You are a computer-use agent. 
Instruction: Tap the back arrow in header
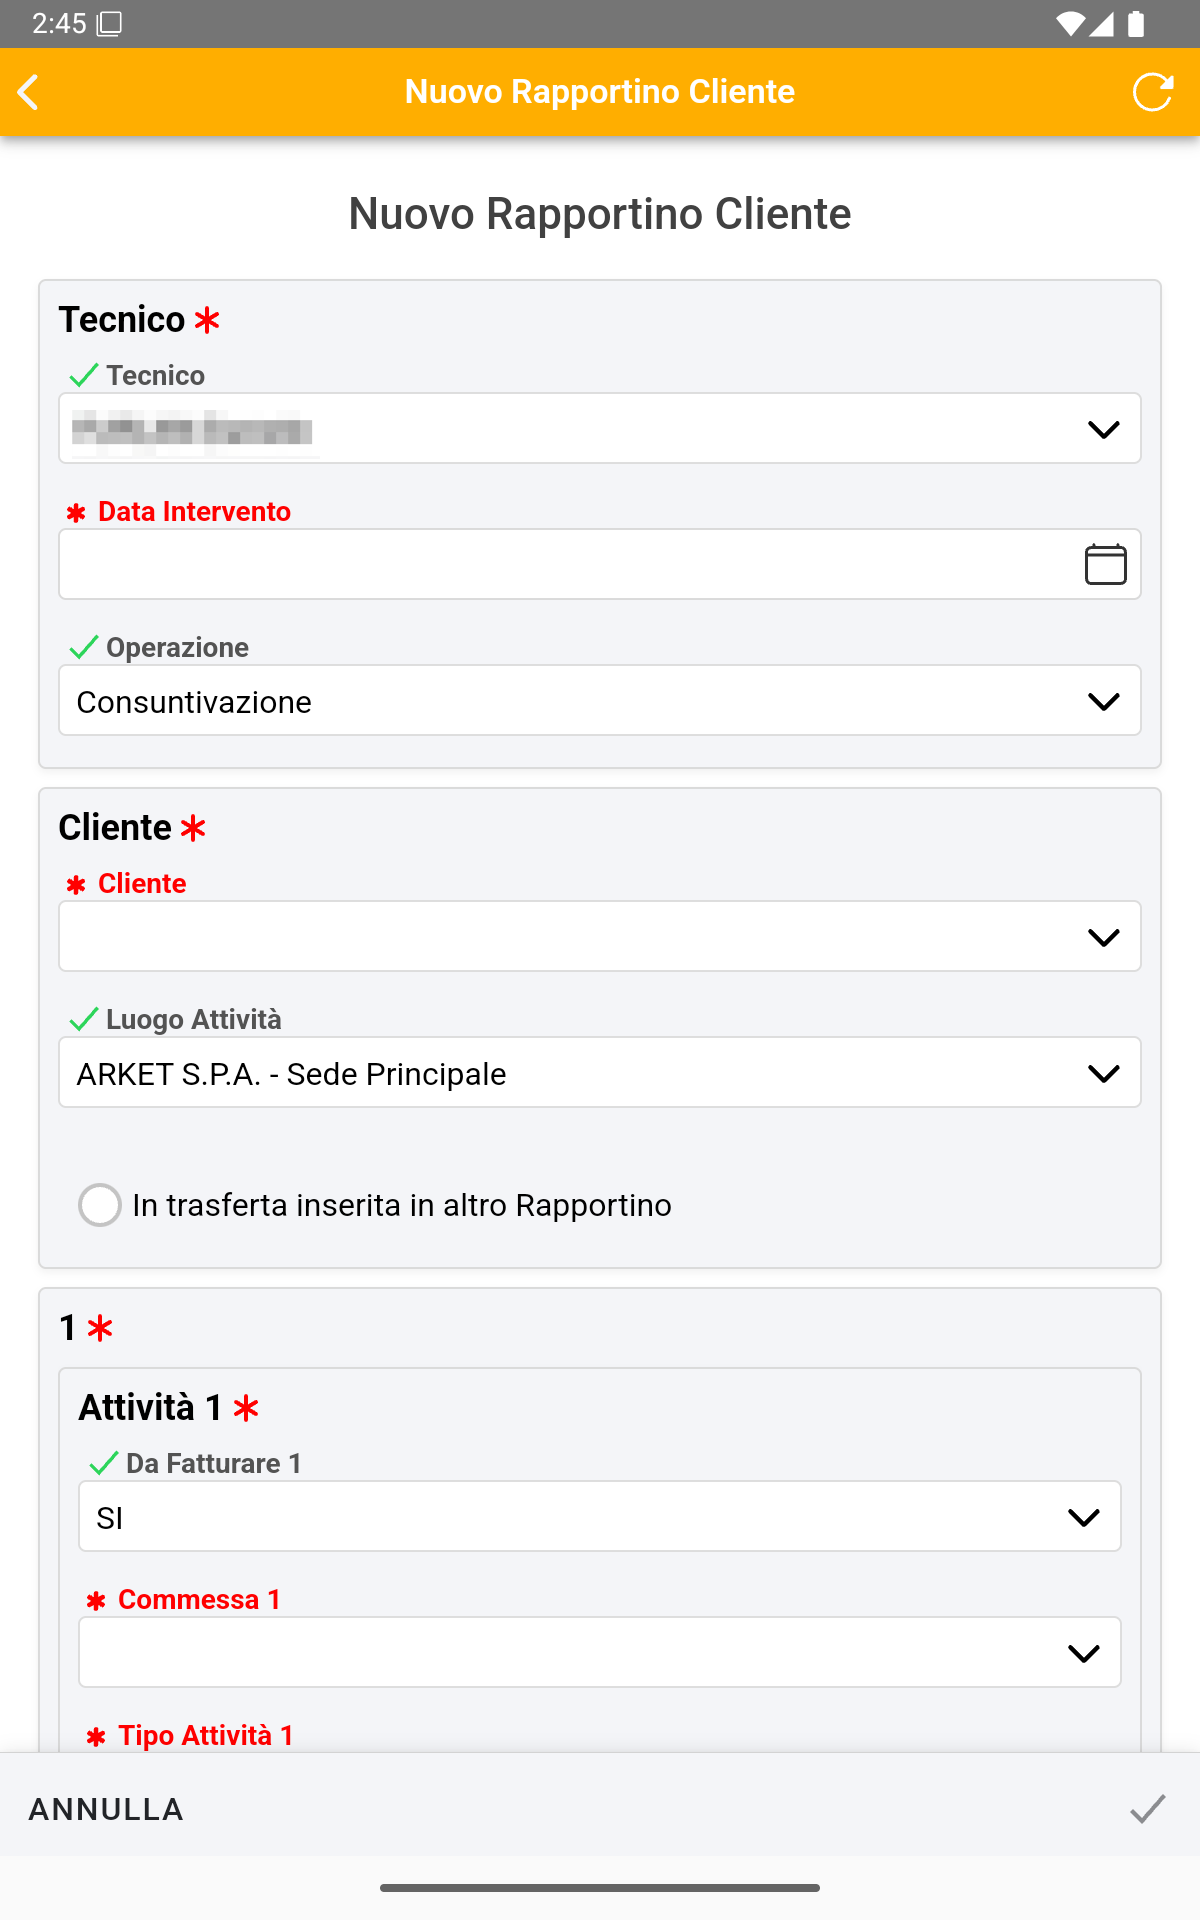point(30,92)
